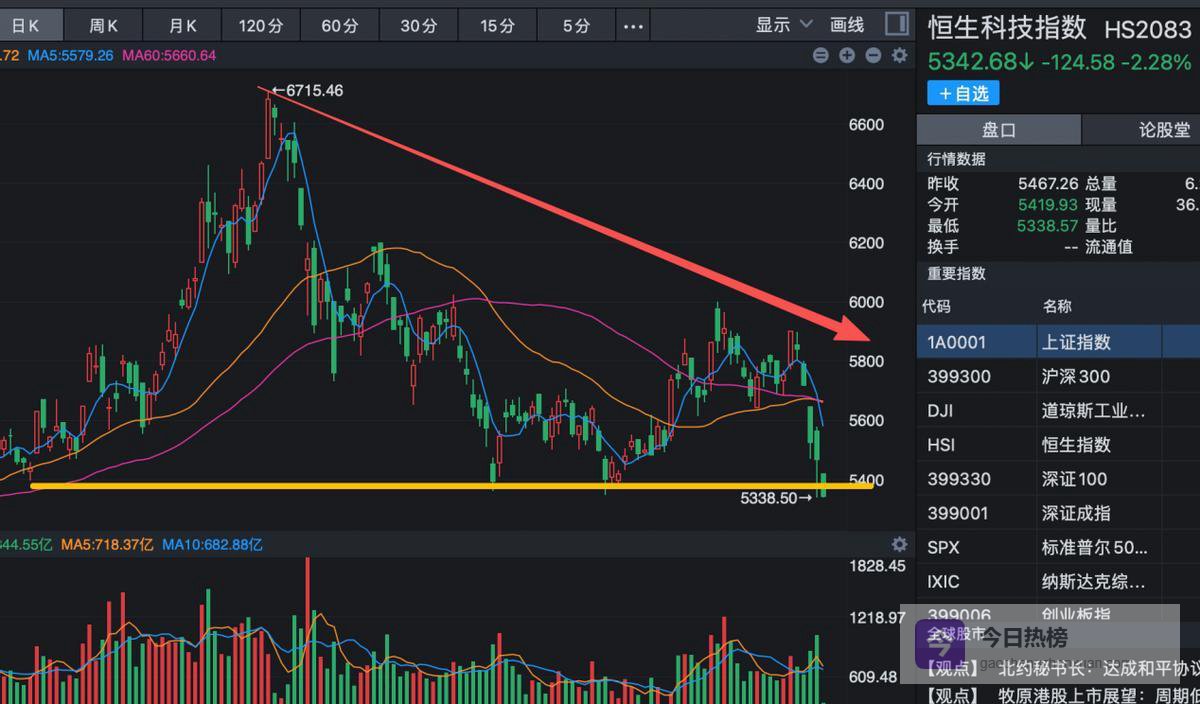Select 道琼斯工业 index row
The height and width of the screenshot is (704, 1200).
[x=1058, y=410]
